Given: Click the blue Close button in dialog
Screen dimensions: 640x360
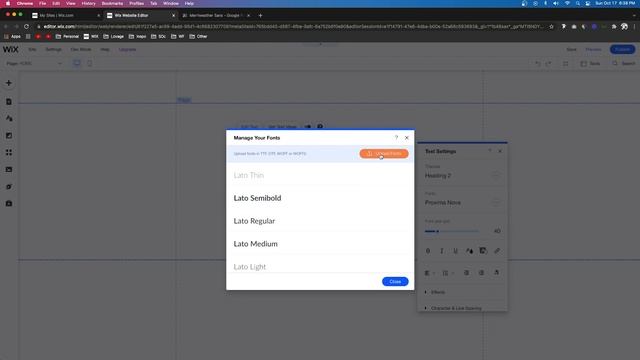Looking at the screenshot, I should tap(395, 282).
